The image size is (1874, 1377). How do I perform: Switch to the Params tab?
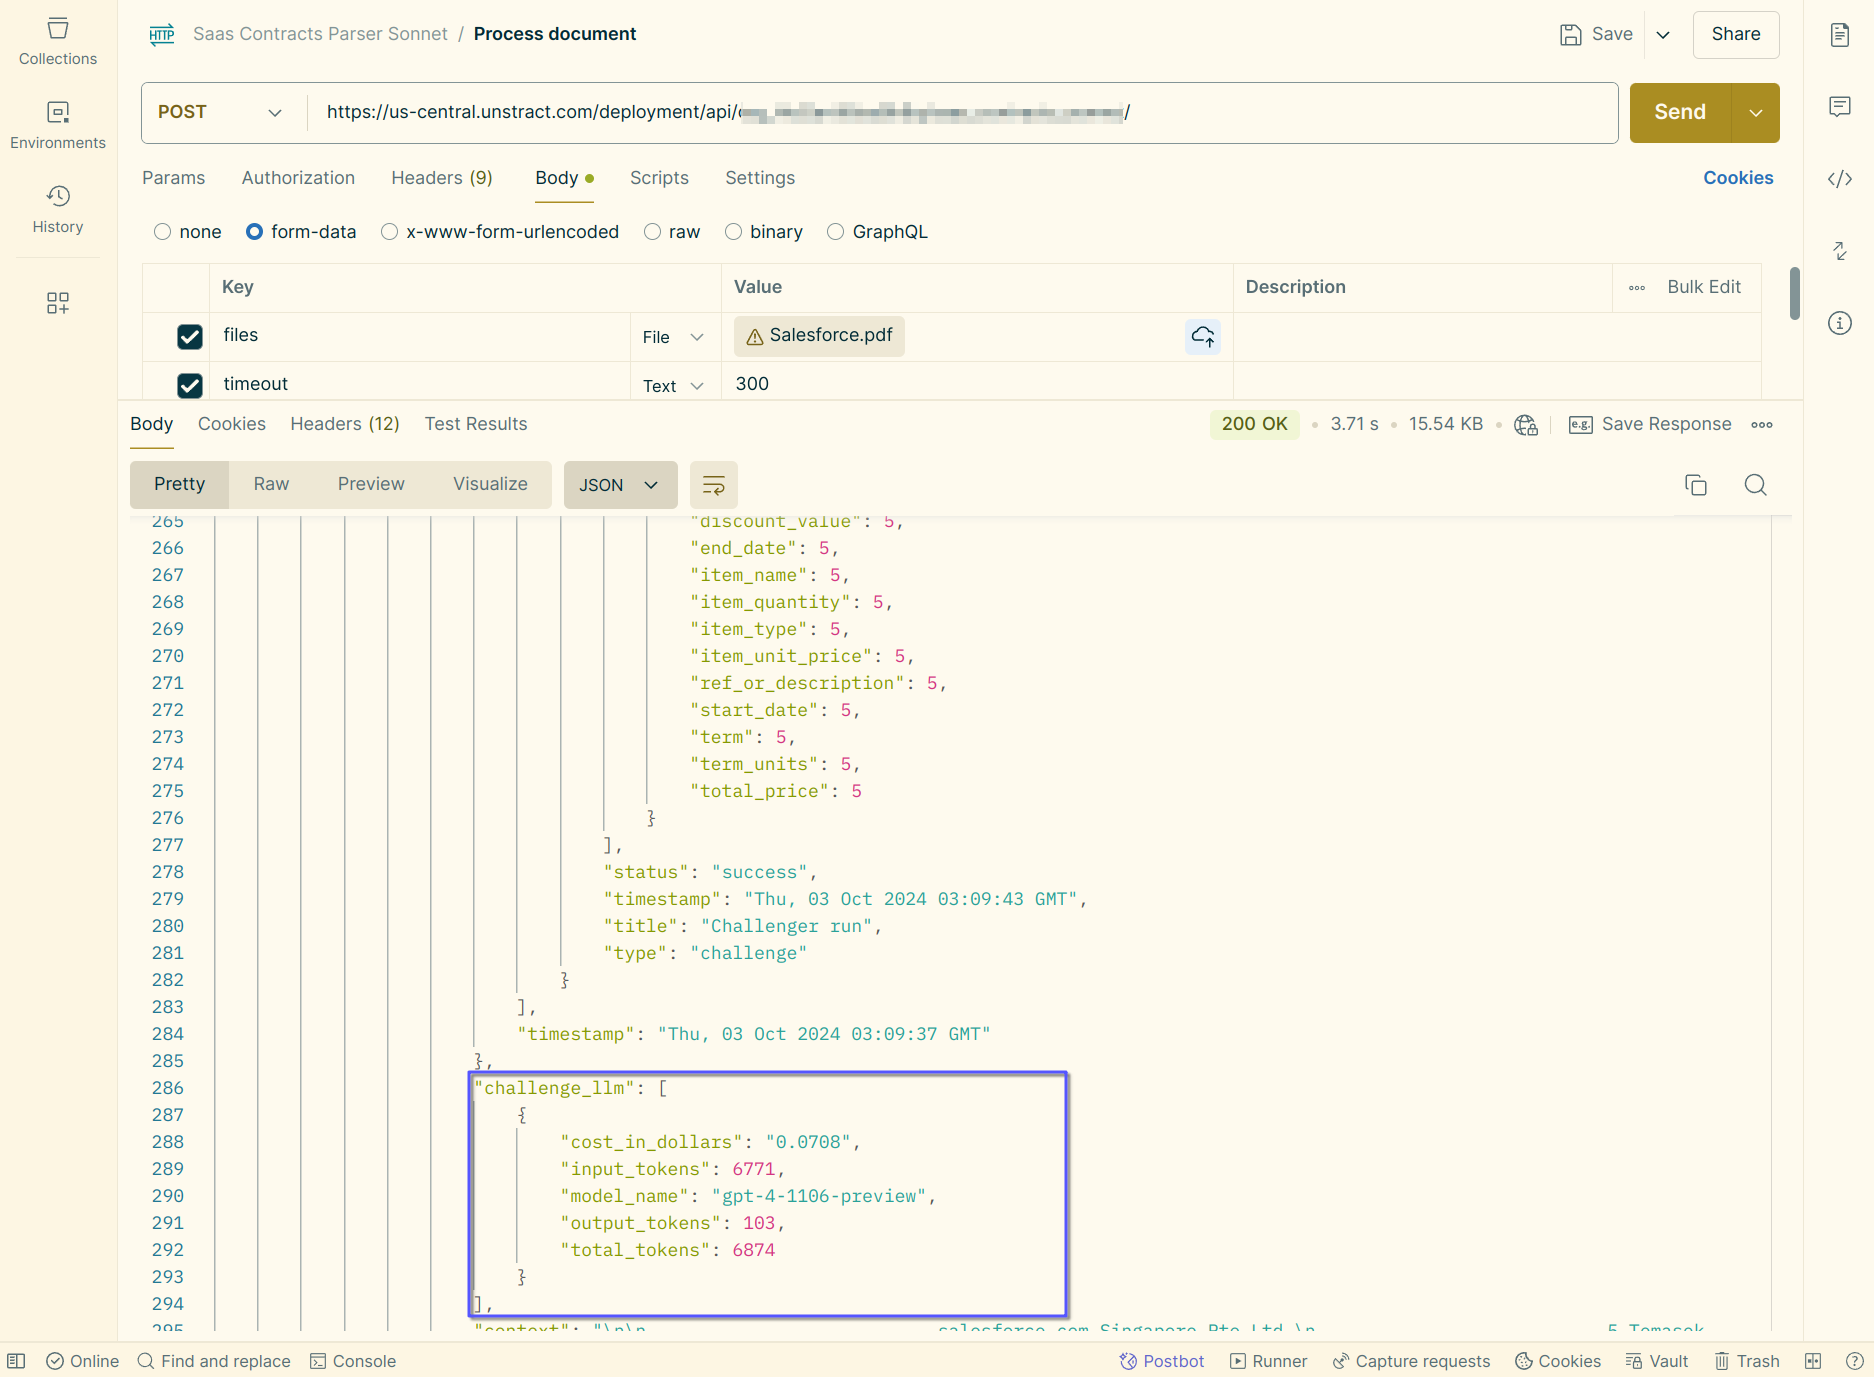pyautogui.click(x=173, y=178)
